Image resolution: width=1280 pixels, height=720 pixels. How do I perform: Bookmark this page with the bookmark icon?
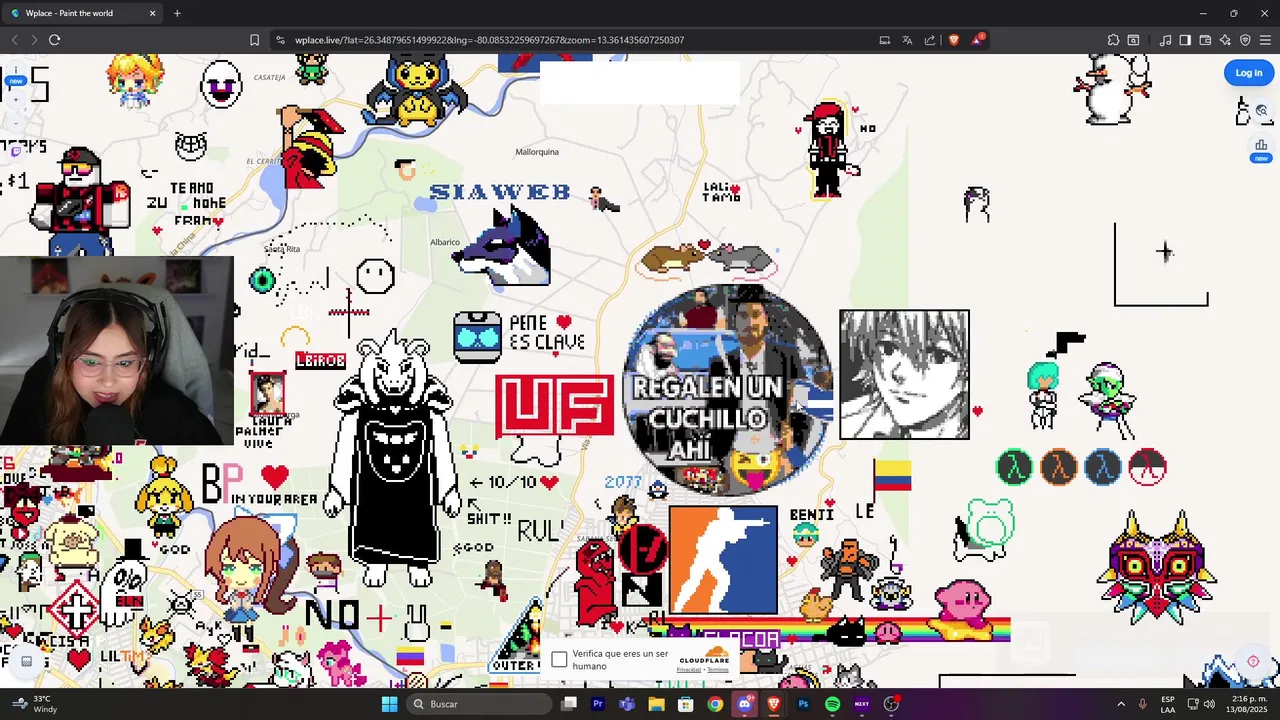tap(254, 40)
